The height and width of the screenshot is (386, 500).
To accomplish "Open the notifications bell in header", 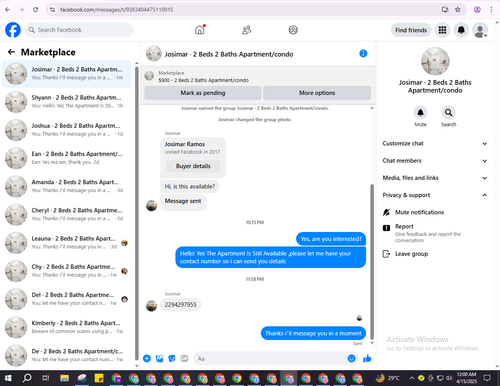I will 461,30.
